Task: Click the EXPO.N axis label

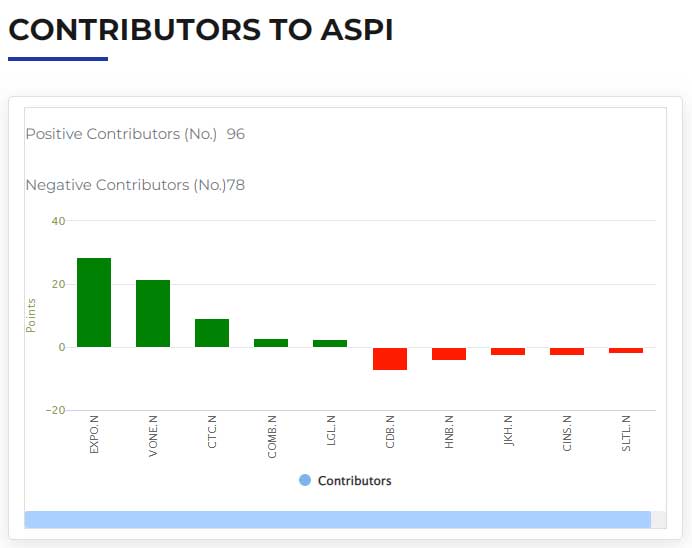Action: (x=94, y=434)
